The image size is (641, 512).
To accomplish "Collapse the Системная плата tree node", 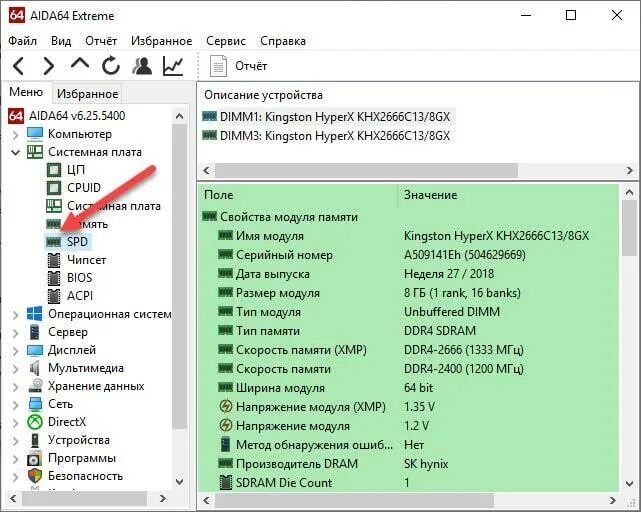I will click(16, 153).
